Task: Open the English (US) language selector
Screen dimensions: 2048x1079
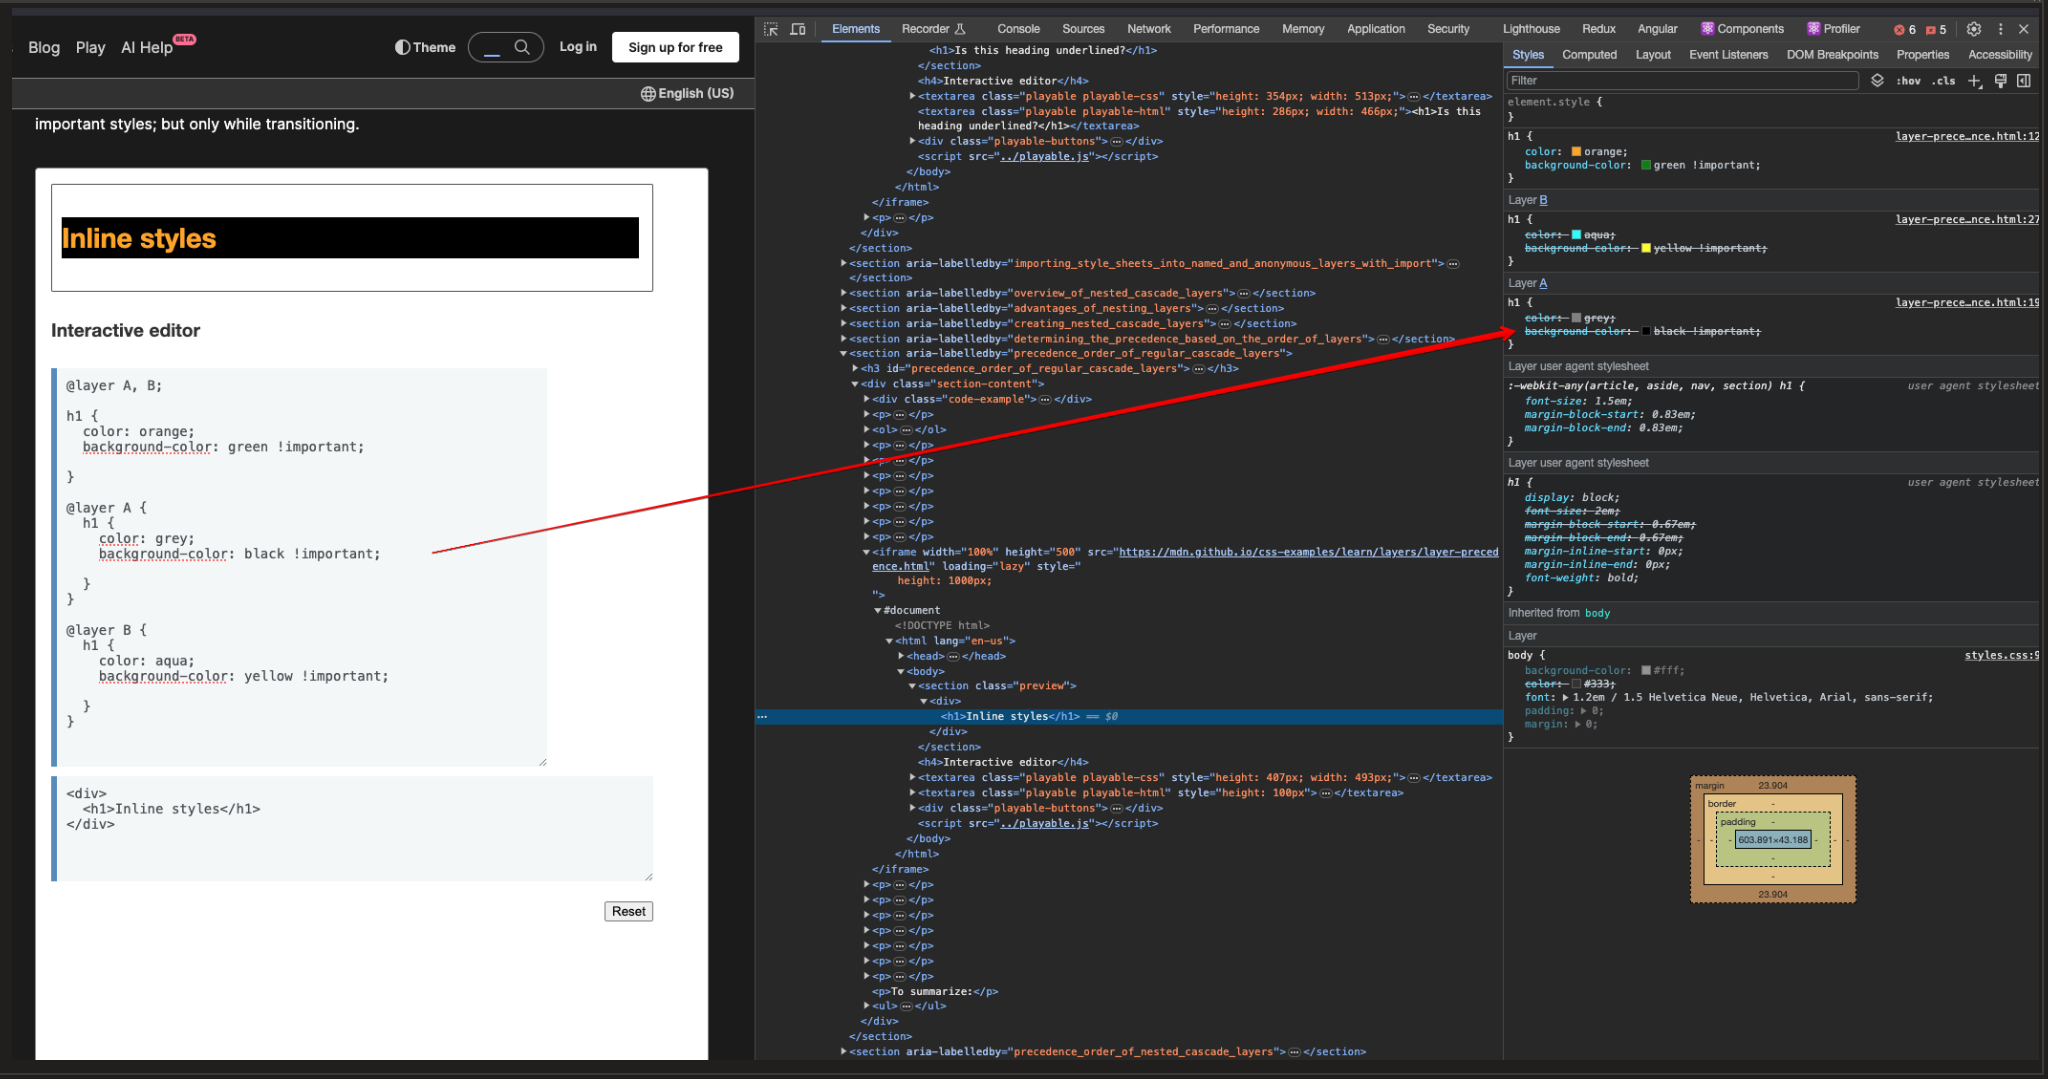Action: point(687,94)
